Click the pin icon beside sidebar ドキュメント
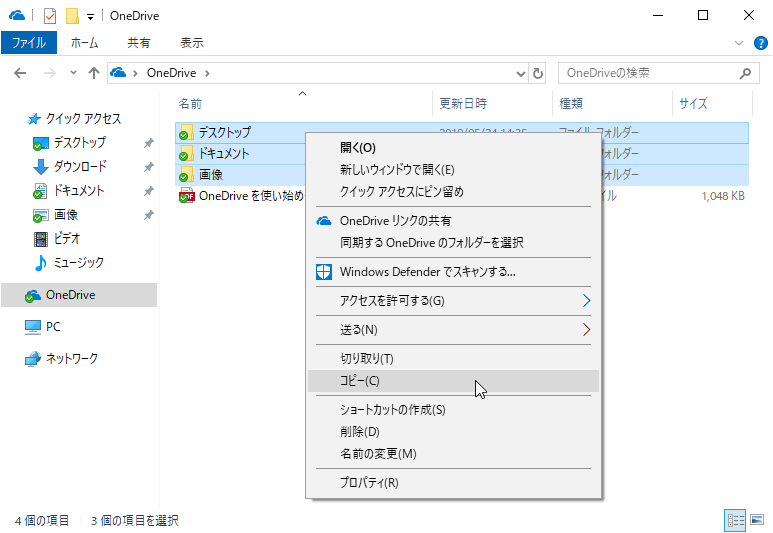Viewport: 773px width, 533px height. click(x=148, y=191)
